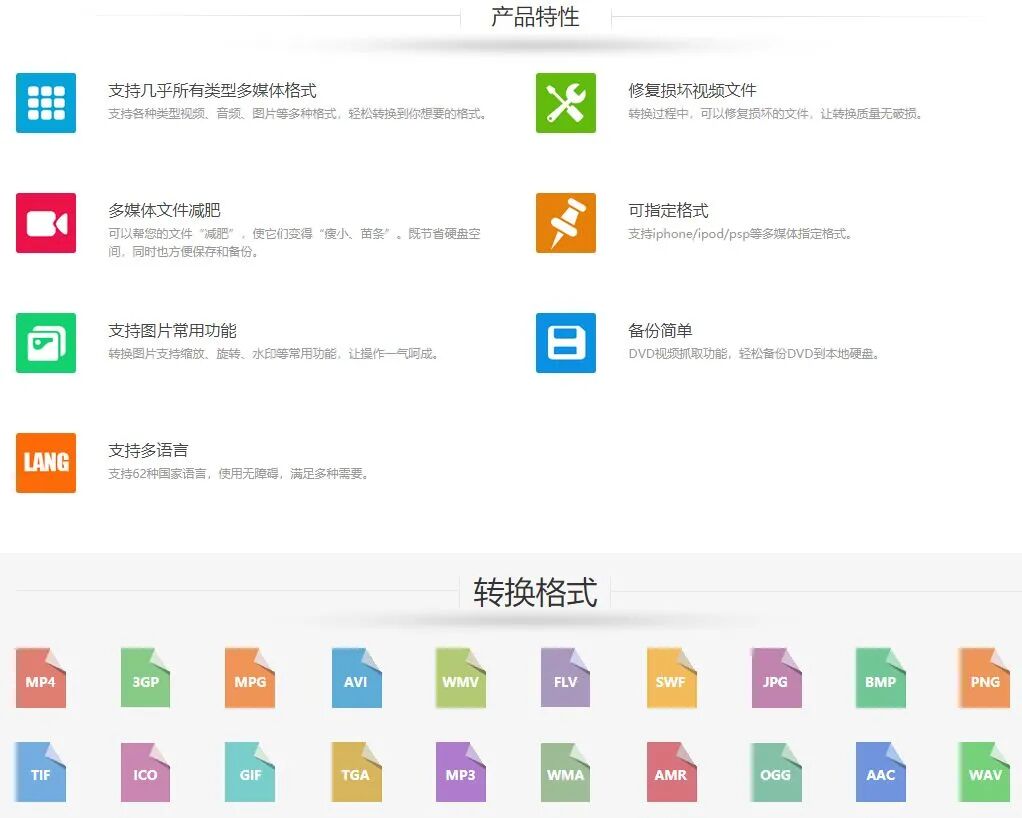Viewport: 1022px width, 818px height.
Task: Select the MPG format icon
Action: pos(250,678)
